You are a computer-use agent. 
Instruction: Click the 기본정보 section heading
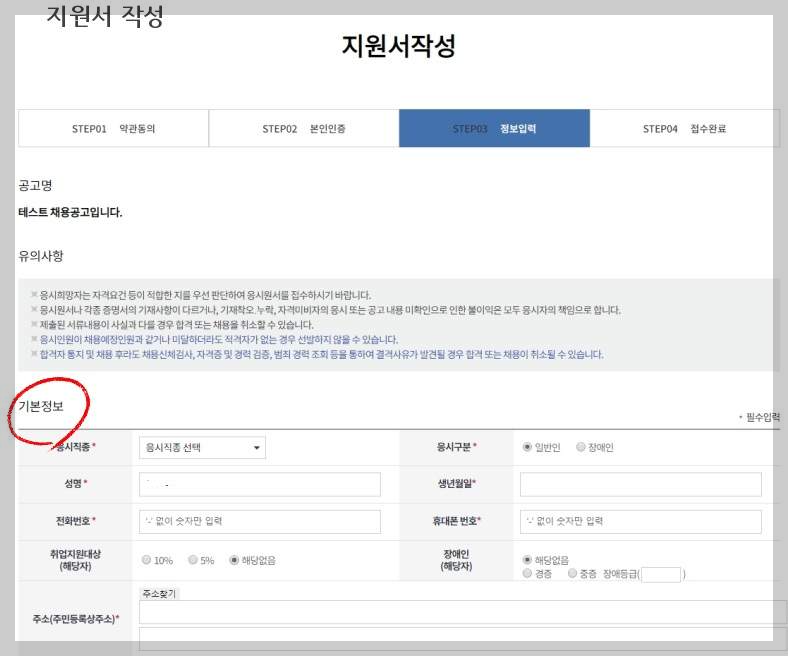tap(41, 406)
